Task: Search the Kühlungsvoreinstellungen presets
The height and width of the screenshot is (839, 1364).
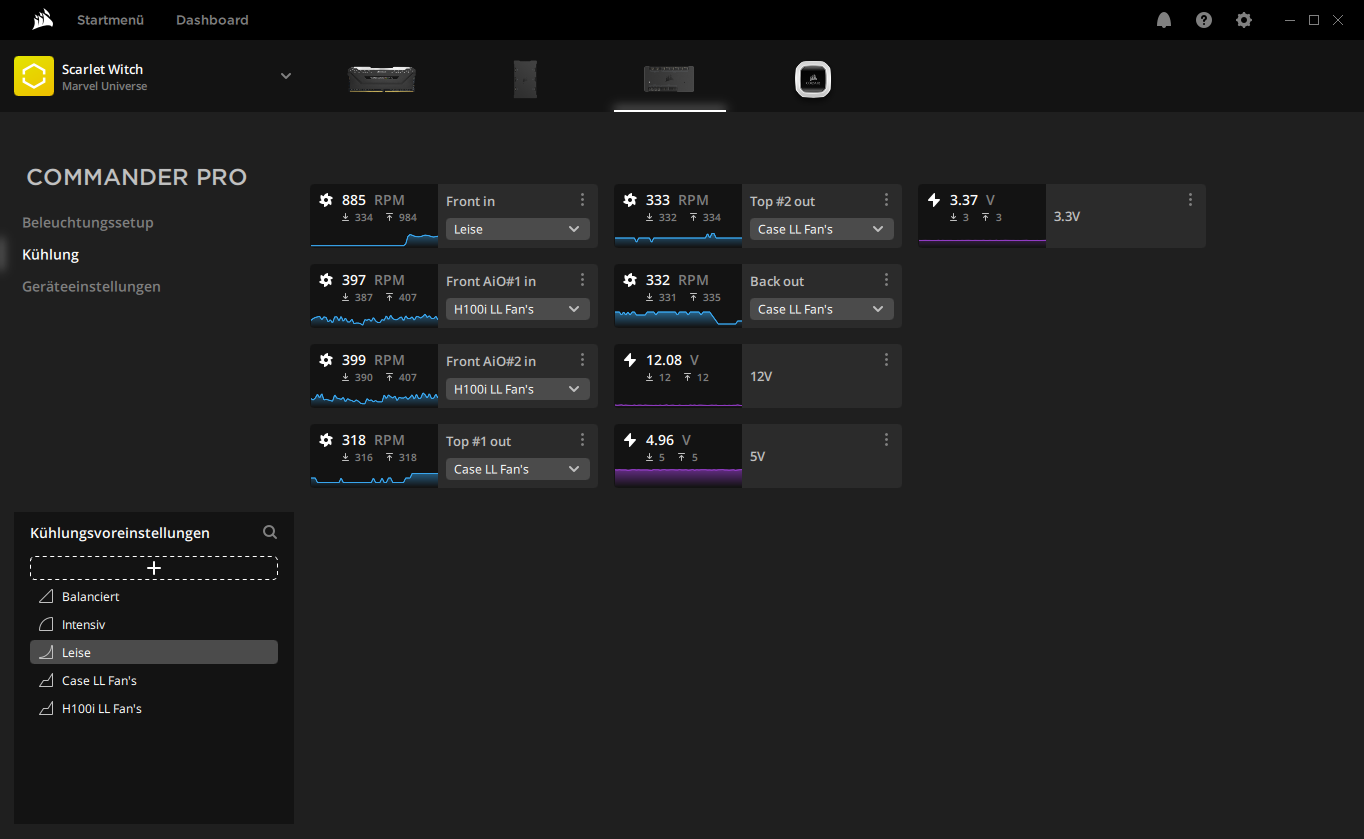Action: pos(270,532)
